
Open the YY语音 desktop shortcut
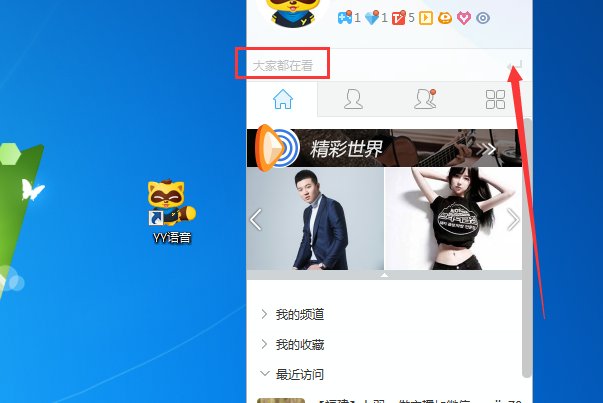tap(172, 211)
